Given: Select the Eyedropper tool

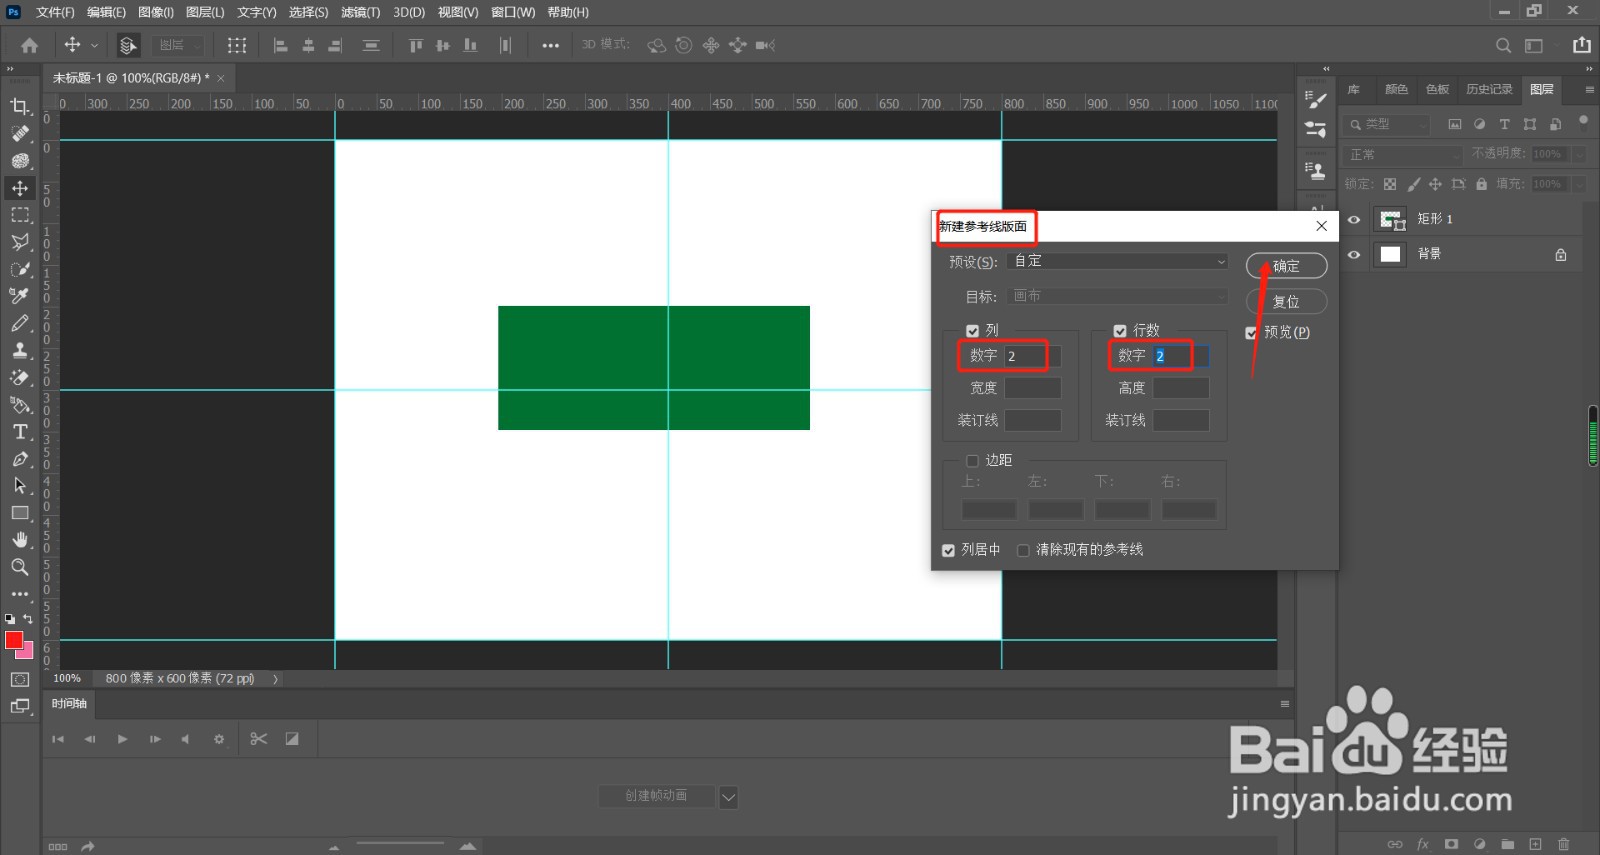Looking at the screenshot, I should tap(19, 296).
